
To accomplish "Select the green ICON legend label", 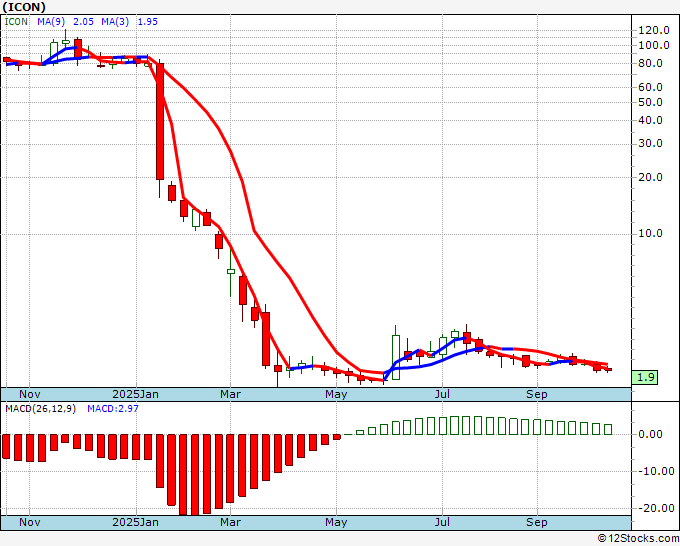I will click(x=16, y=22).
